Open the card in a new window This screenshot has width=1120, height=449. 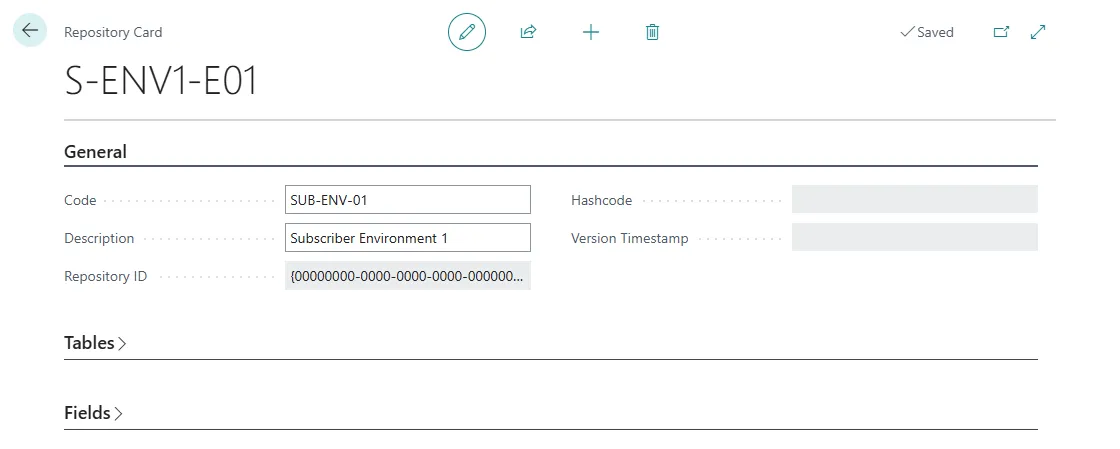click(x=1000, y=32)
